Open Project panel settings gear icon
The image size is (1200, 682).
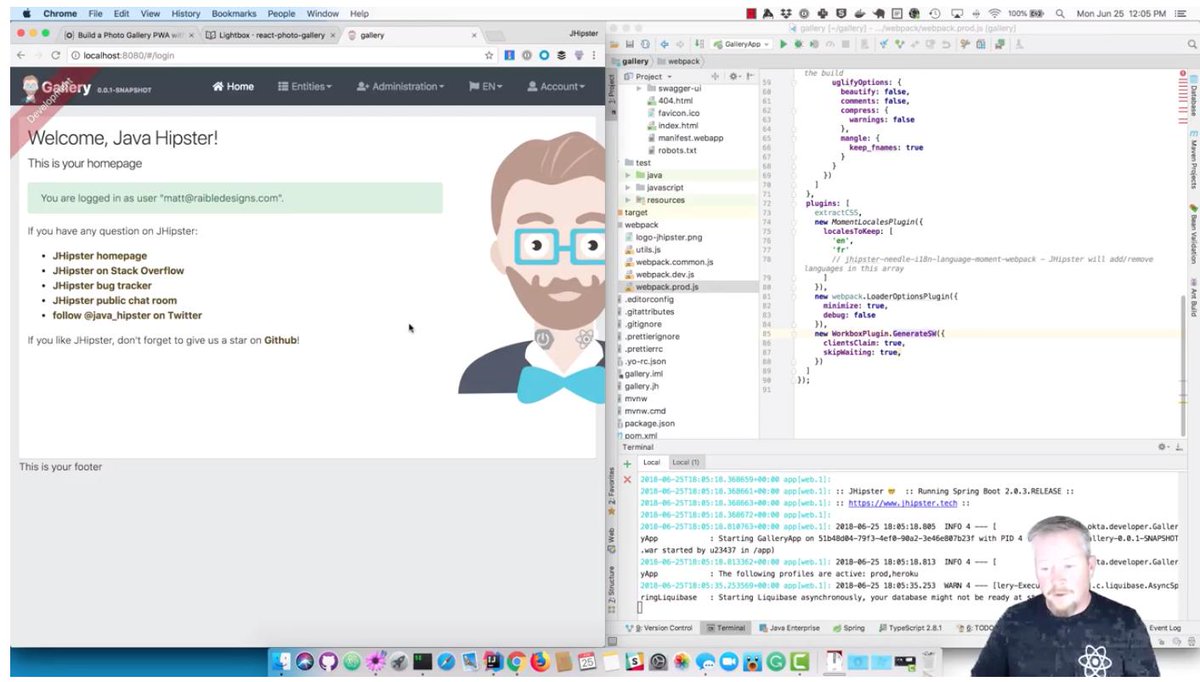click(732, 76)
